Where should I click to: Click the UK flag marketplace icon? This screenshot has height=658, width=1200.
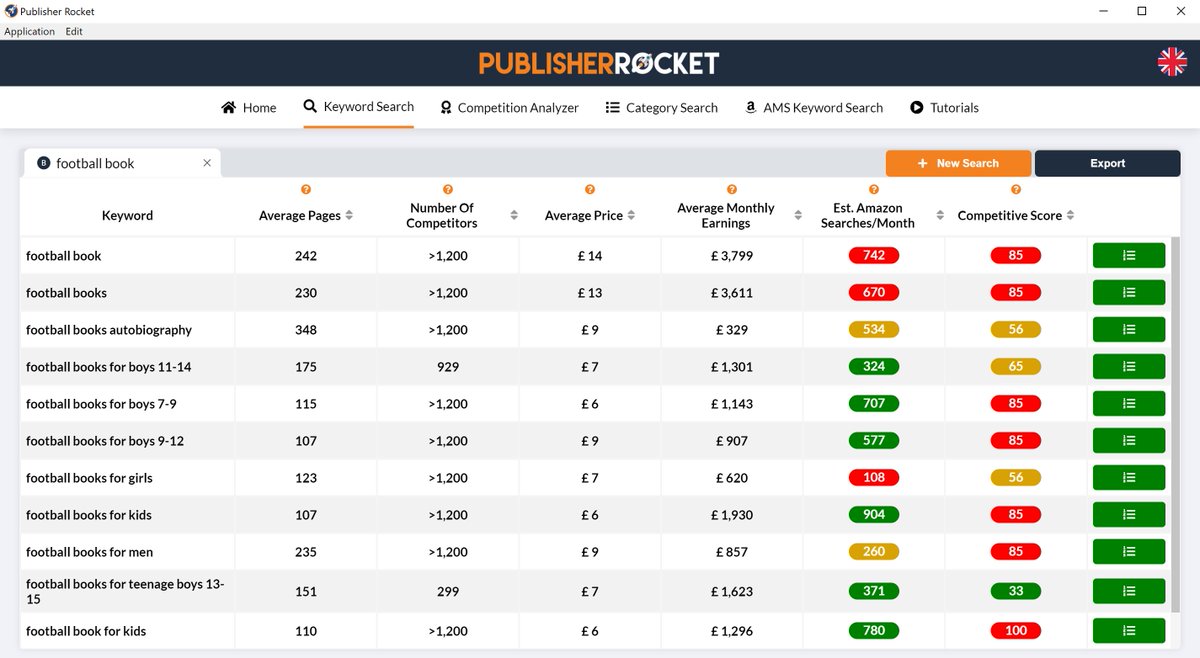click(x=1172, y=62)
